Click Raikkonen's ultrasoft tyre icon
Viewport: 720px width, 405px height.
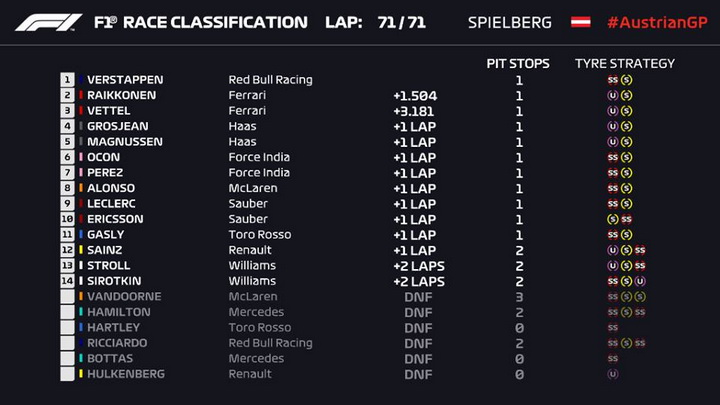tap(613, 96)
